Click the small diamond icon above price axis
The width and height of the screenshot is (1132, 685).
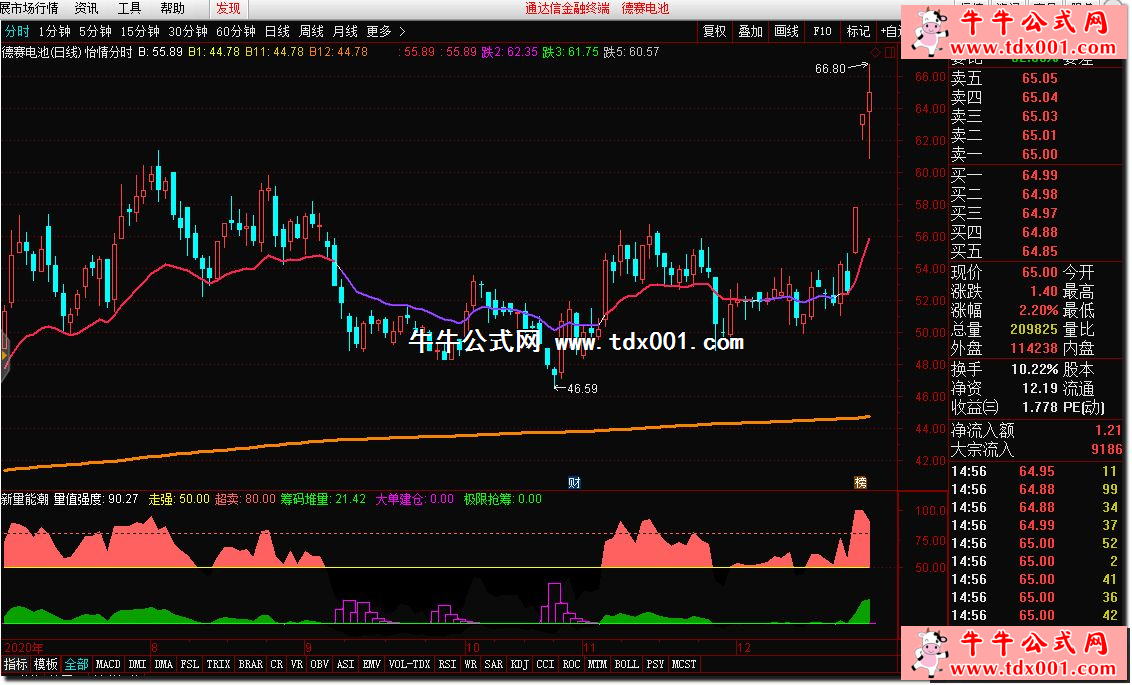tap(876, 52)
